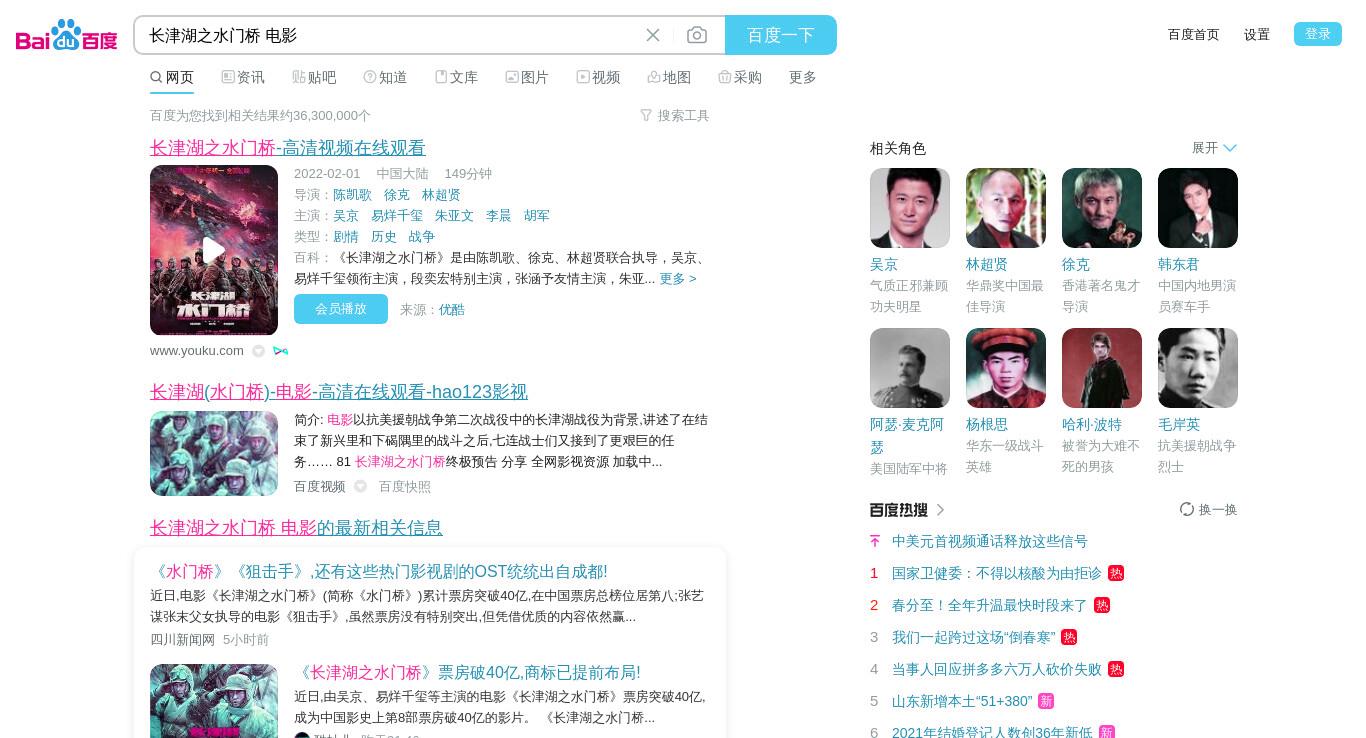The image size is (1366, 738).
Task: Open 百度首页 link
Action: (1193, 34)
